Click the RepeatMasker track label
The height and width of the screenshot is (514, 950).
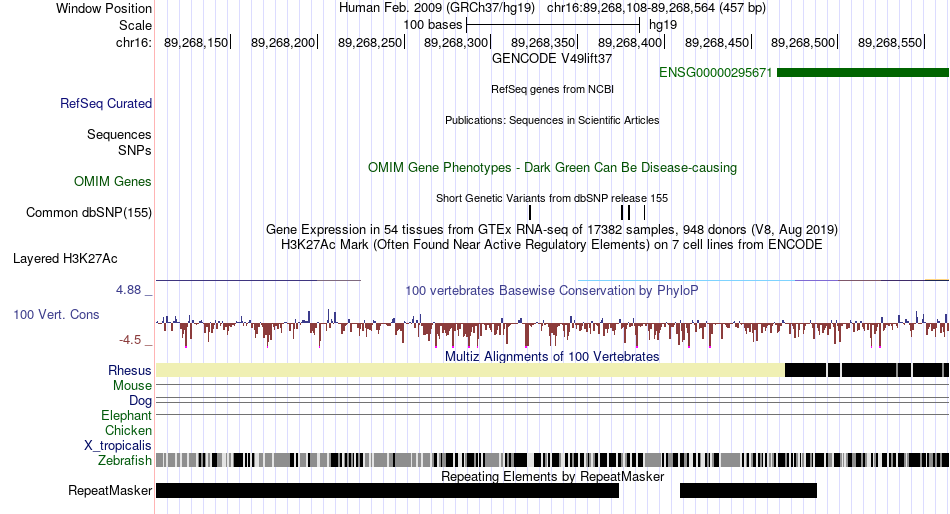pos(110,490)
